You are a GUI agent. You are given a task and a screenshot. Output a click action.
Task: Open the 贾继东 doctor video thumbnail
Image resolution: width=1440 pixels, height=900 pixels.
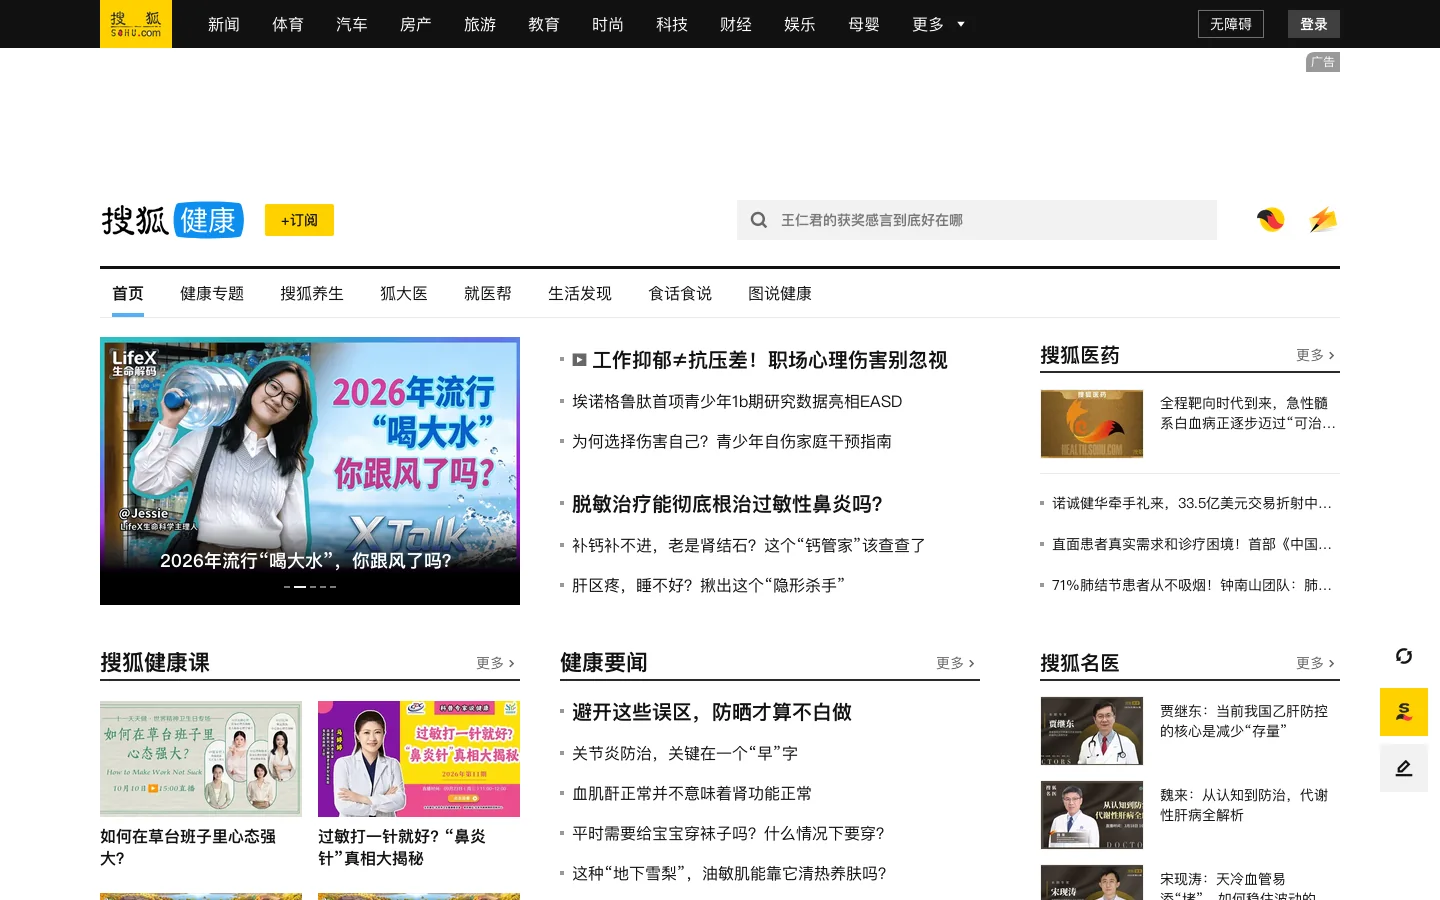[1092, 731]
